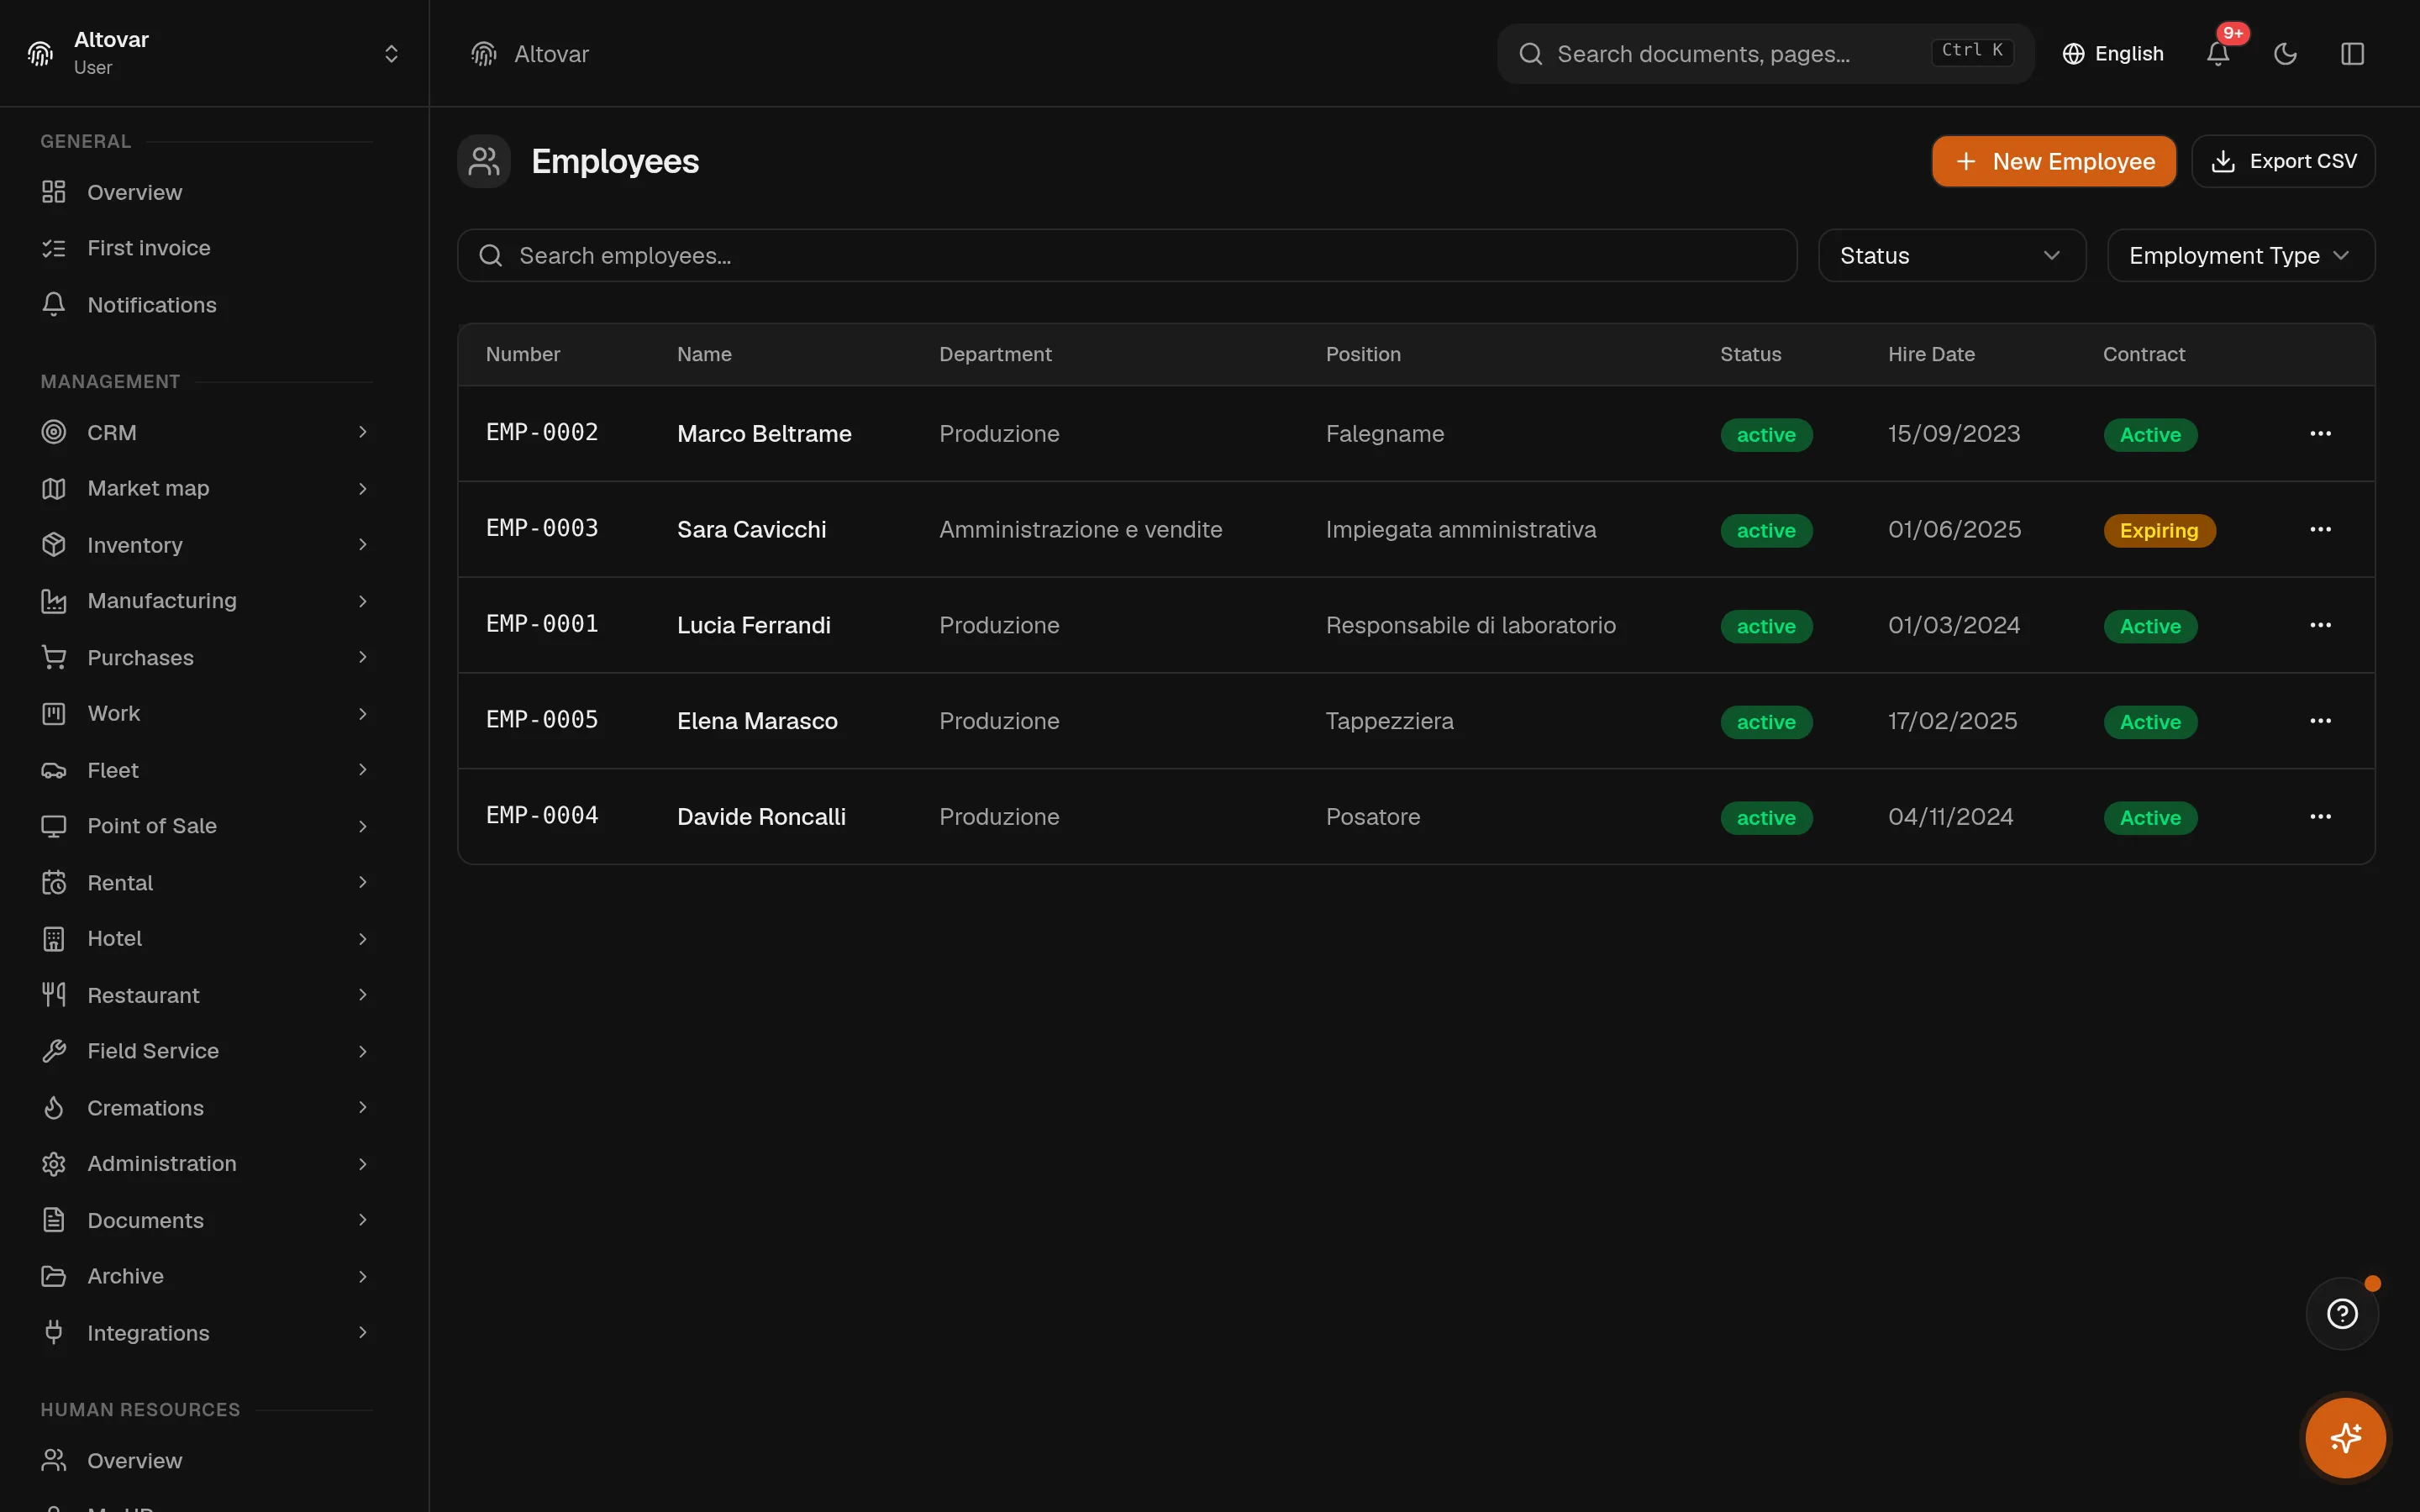This screenshot has width=2420, height=1512.
Task: Open employee Lucia Ferrandi
Action: tap(753, 626)
